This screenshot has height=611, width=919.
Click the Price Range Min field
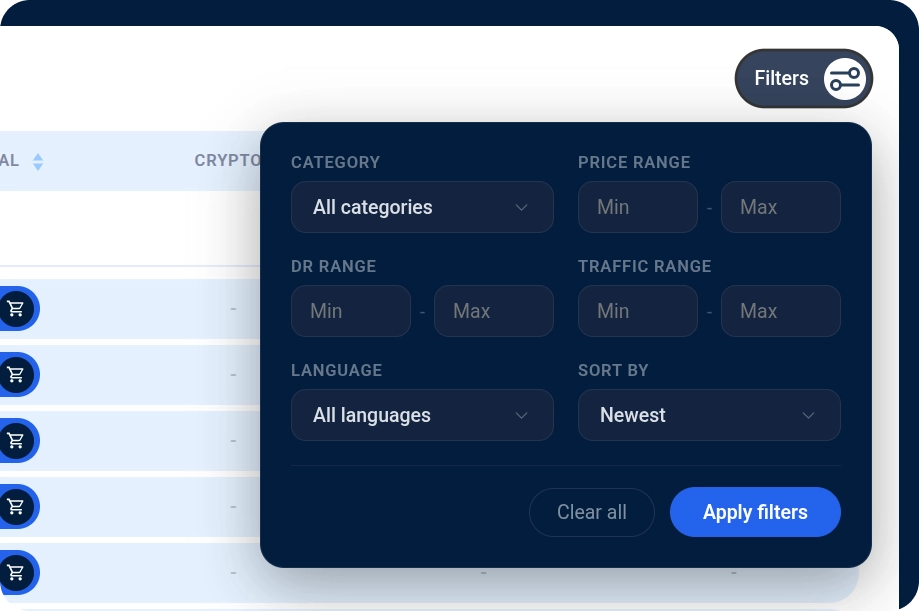pyautogui.click(x=637, y=207)
